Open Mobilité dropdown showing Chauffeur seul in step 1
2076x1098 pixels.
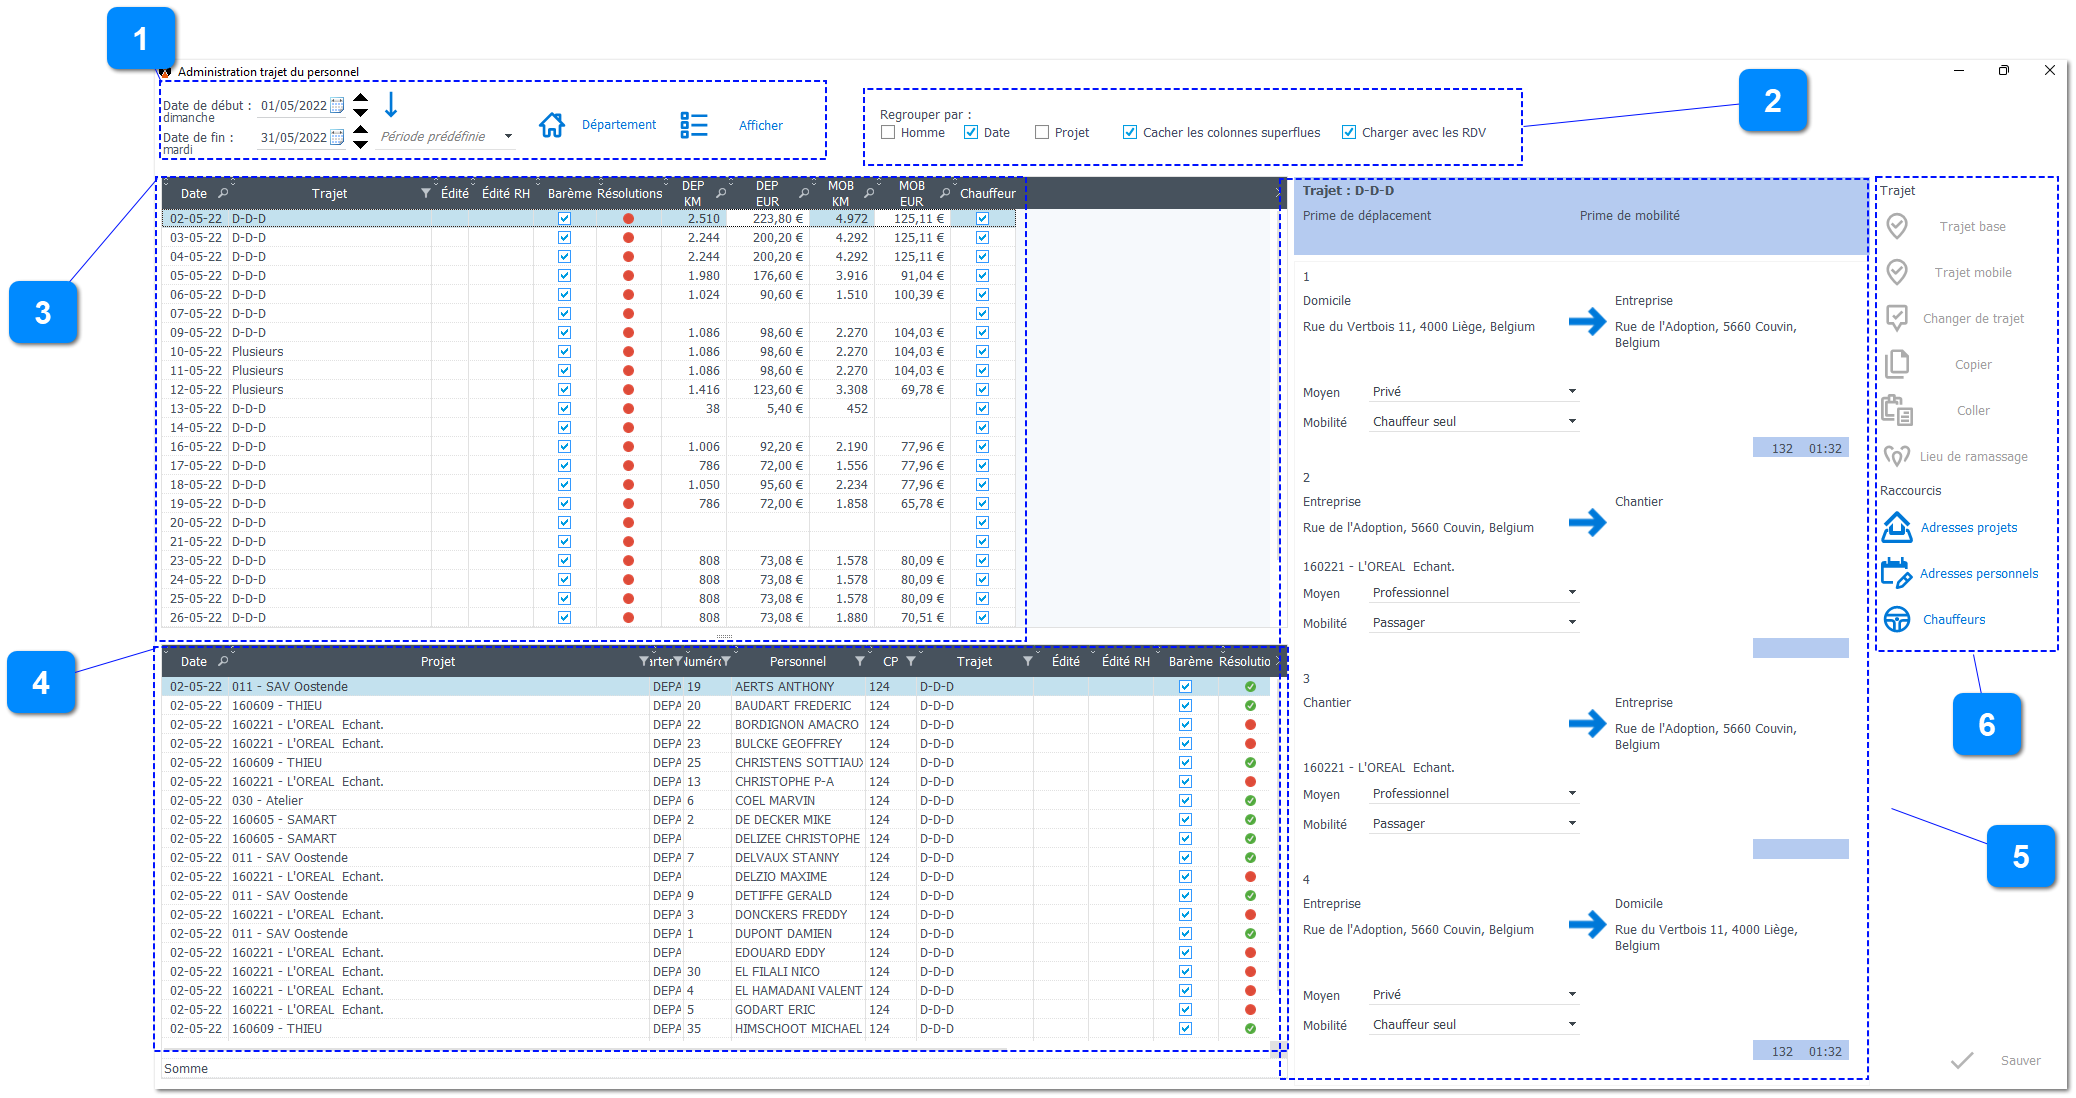point(1572,421)
